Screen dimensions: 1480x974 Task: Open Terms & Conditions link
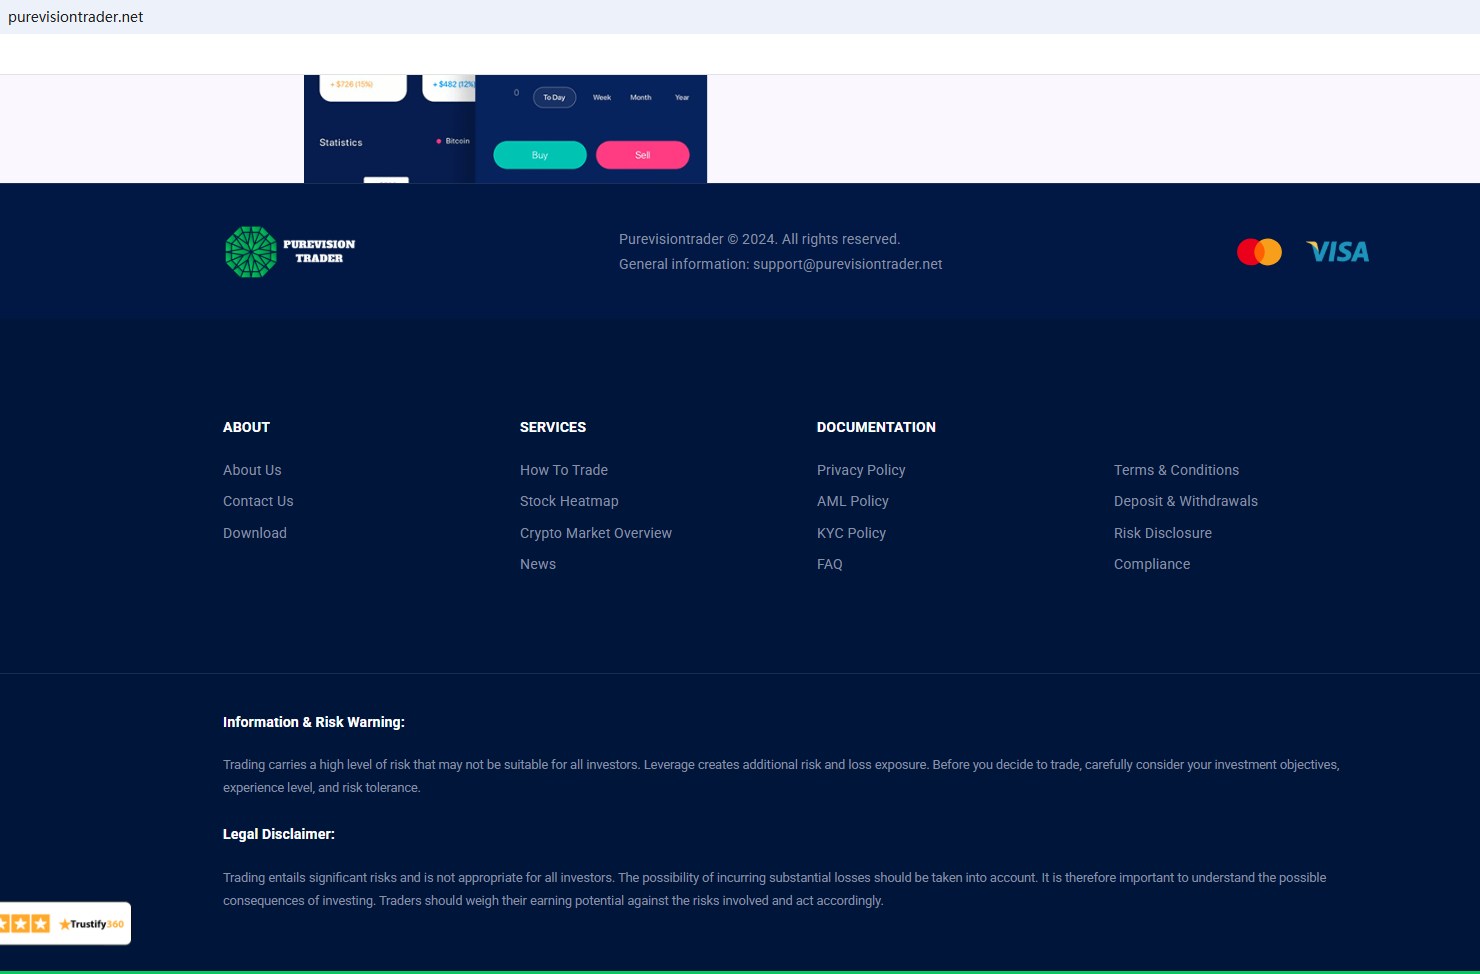[1176, 470]
